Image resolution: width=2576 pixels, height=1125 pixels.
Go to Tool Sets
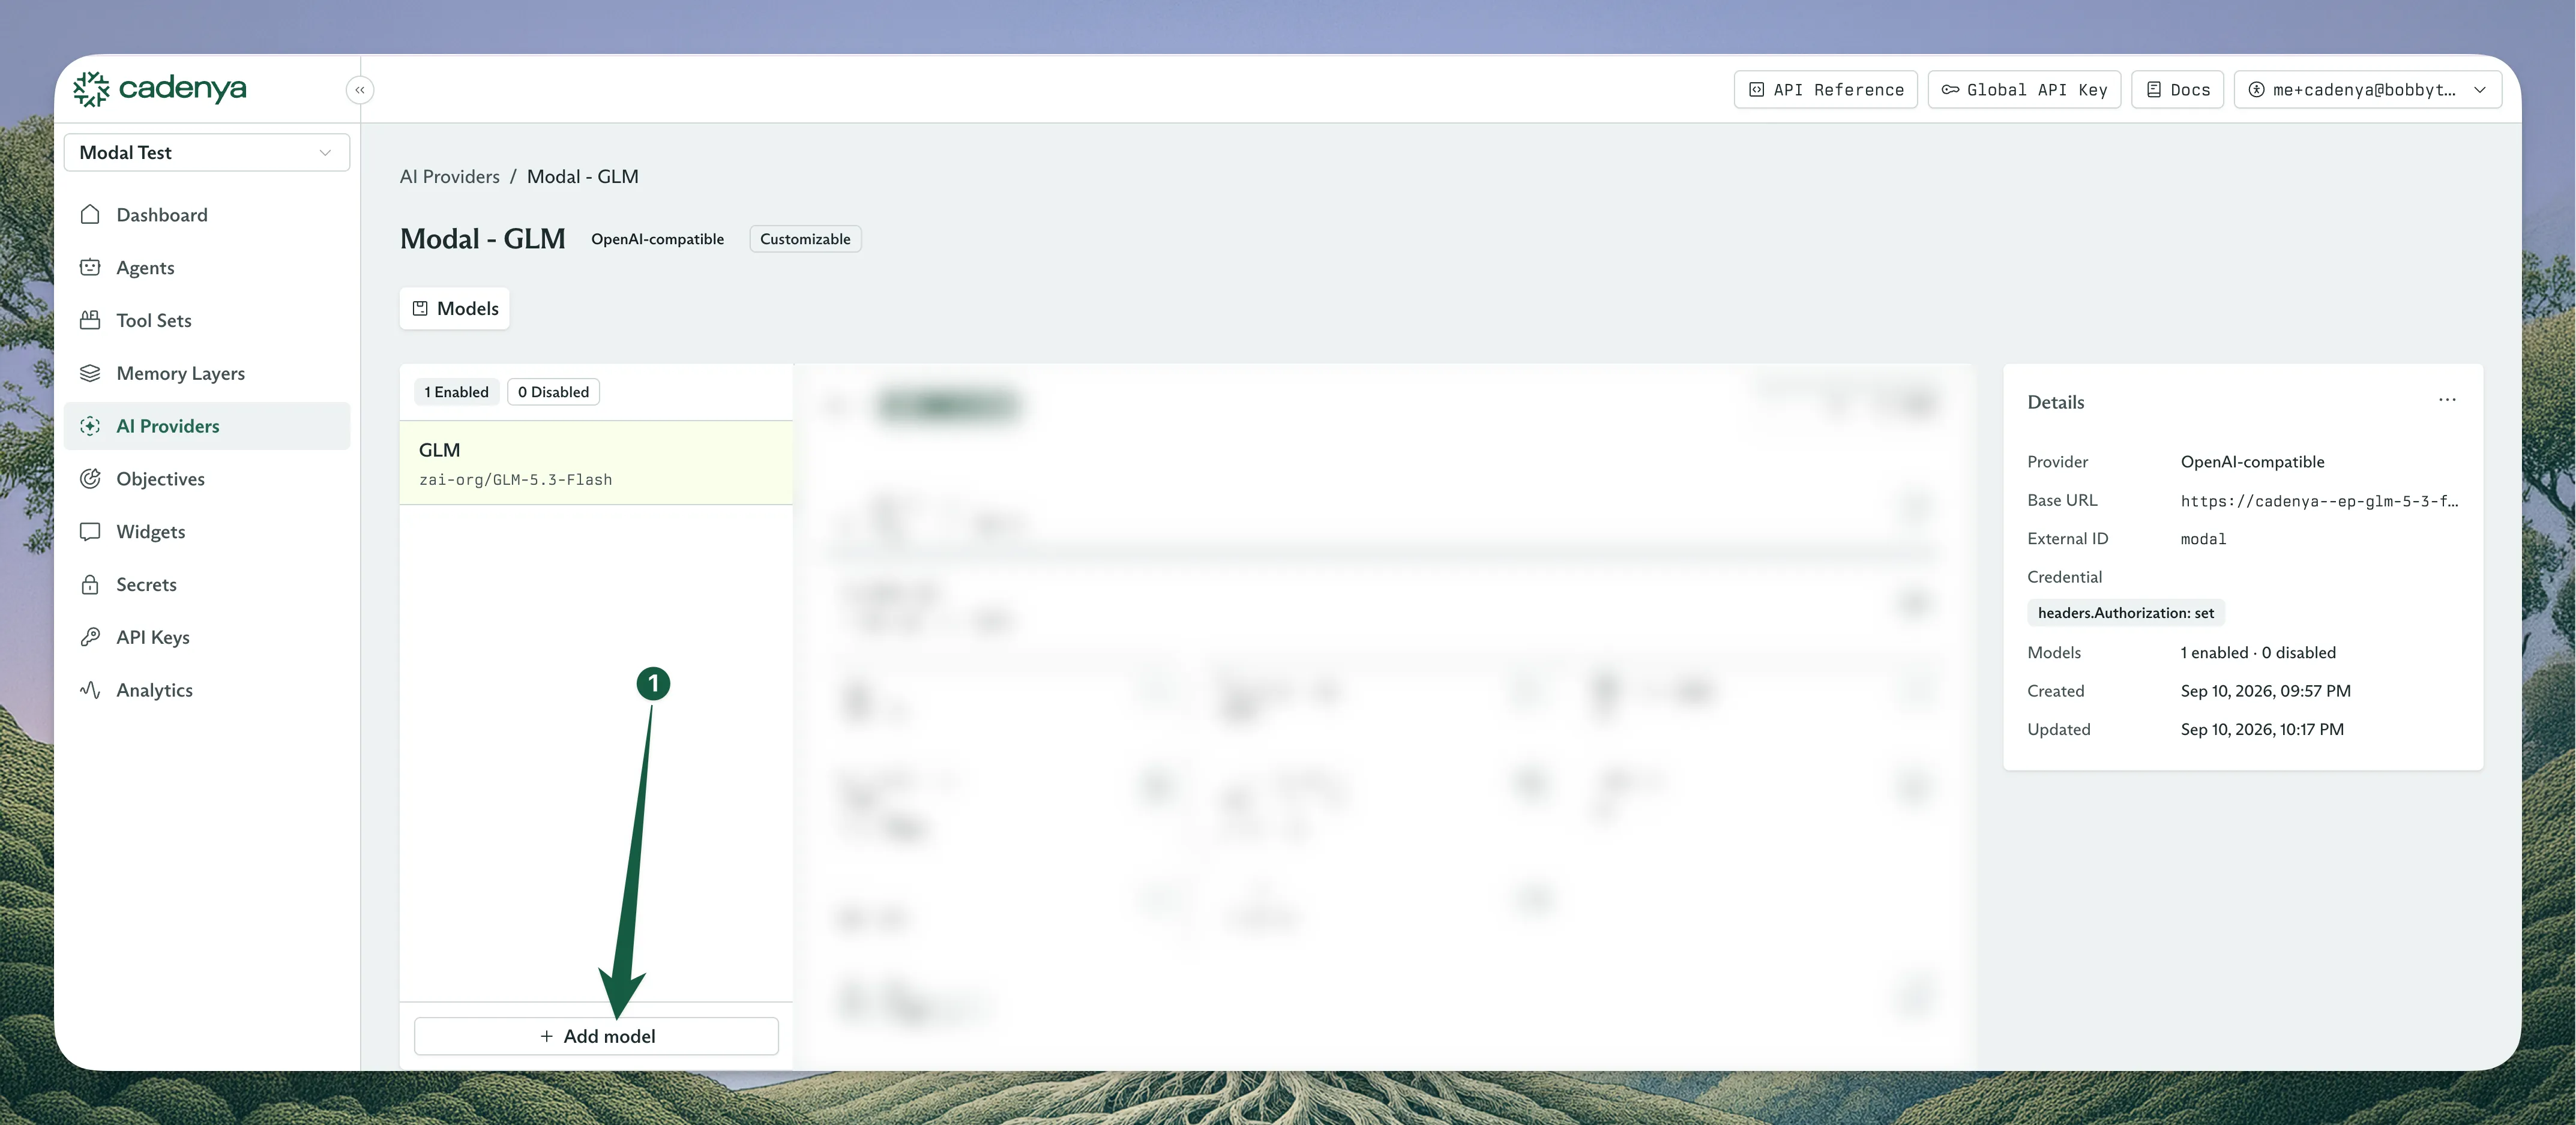click(x=207, y=321)
